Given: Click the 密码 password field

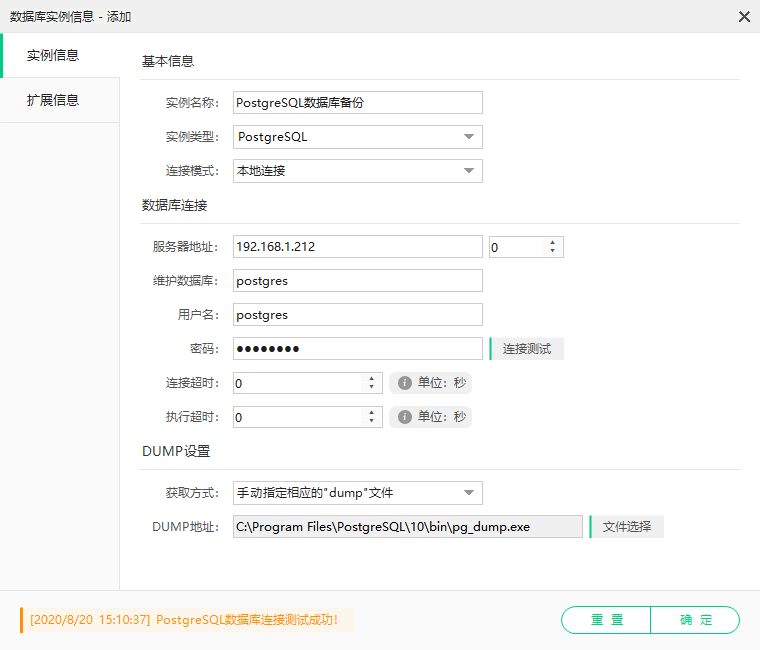Looking at the screenshot, I should click(x=357, y=349).
